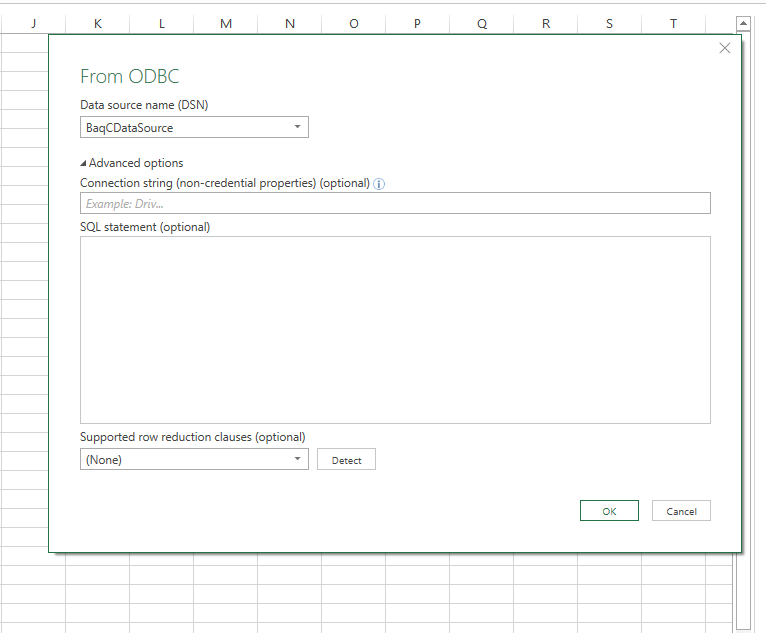766x633 pixels.
Task: Select column J header in spreadsheet
Action: [33, 23]
